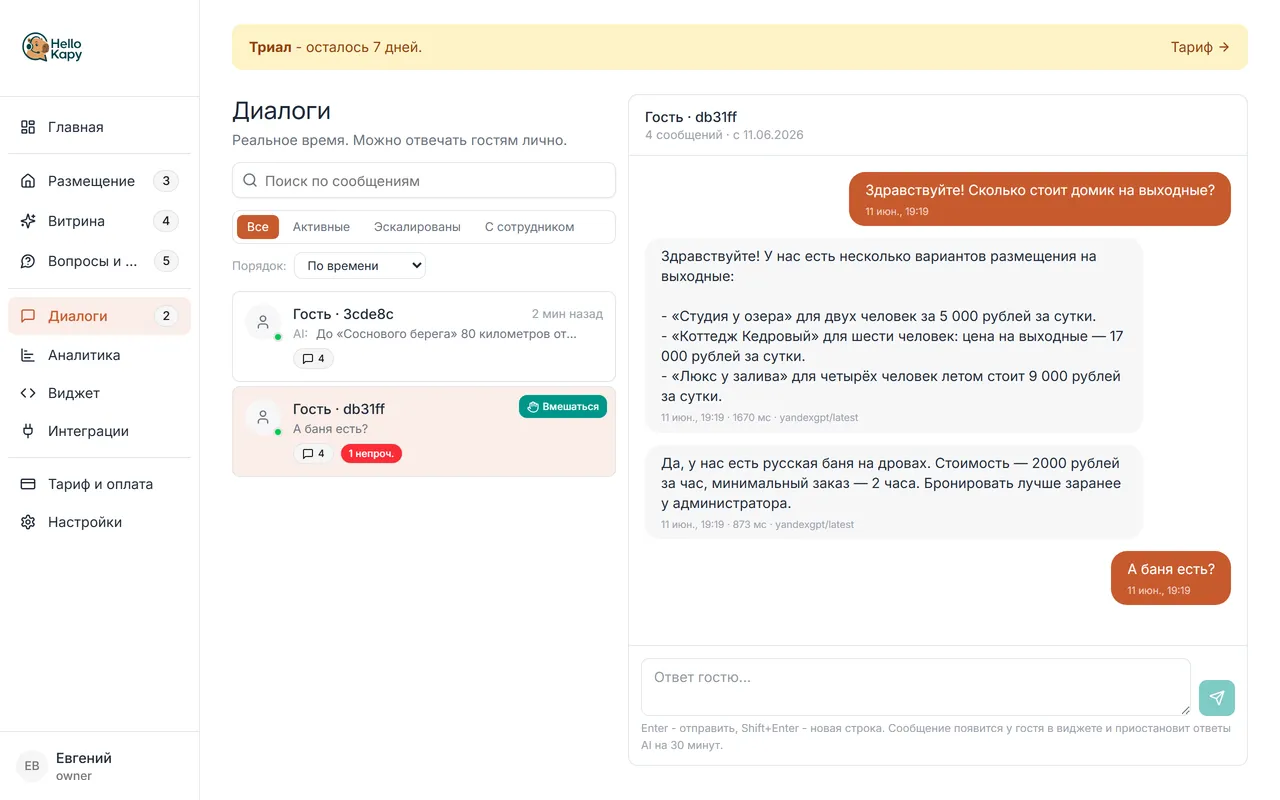
Task: Open Виджет code icon in sidebar
Action: [28, 393]
